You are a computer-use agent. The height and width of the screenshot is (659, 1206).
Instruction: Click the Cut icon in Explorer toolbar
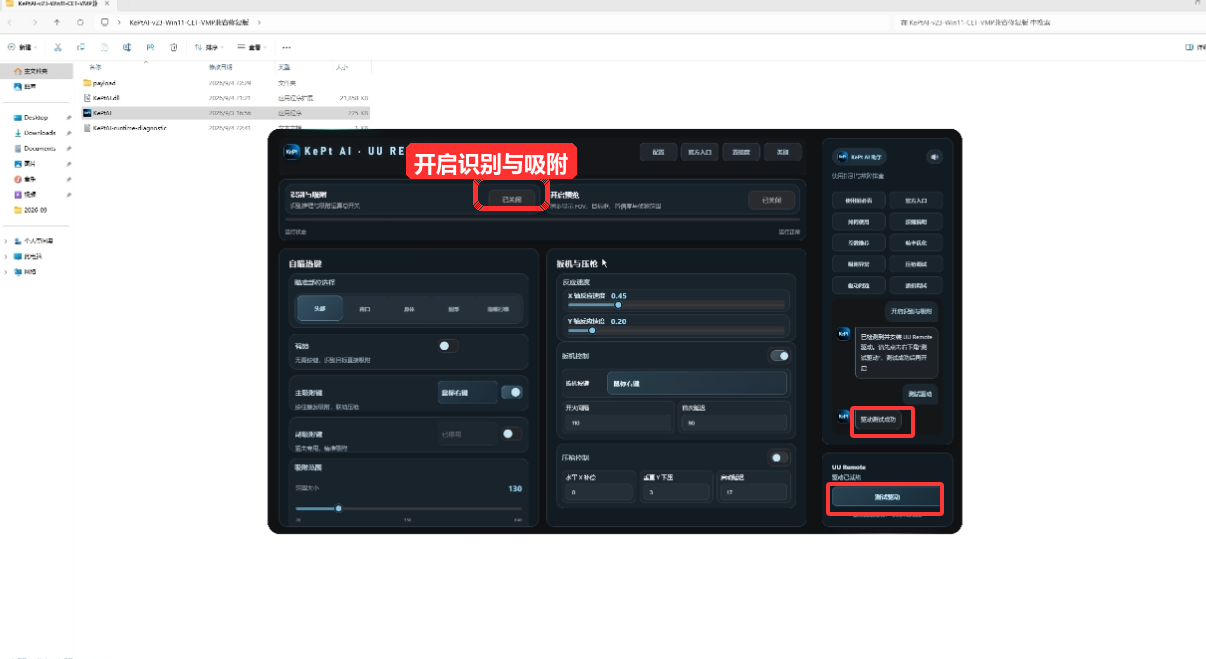[58, 47]
